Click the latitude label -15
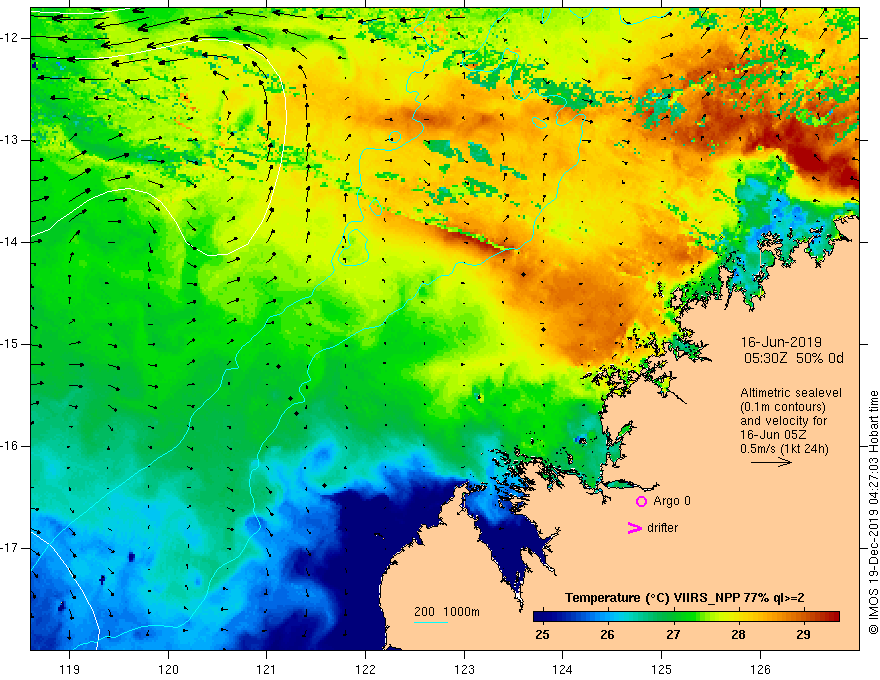Image resolution: width=880 pixels, height=680 pixels. coord(10,344)
